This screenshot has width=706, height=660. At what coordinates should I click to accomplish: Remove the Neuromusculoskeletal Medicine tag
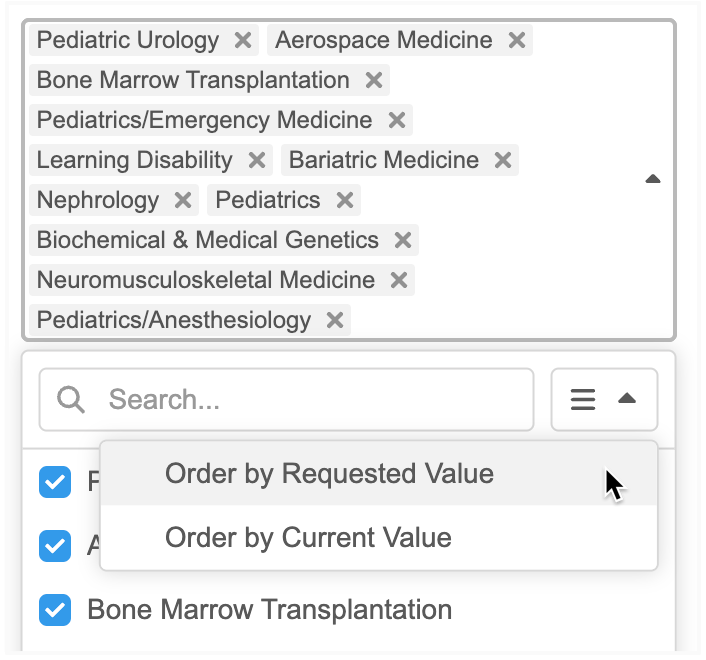click(x=398, y=280)
